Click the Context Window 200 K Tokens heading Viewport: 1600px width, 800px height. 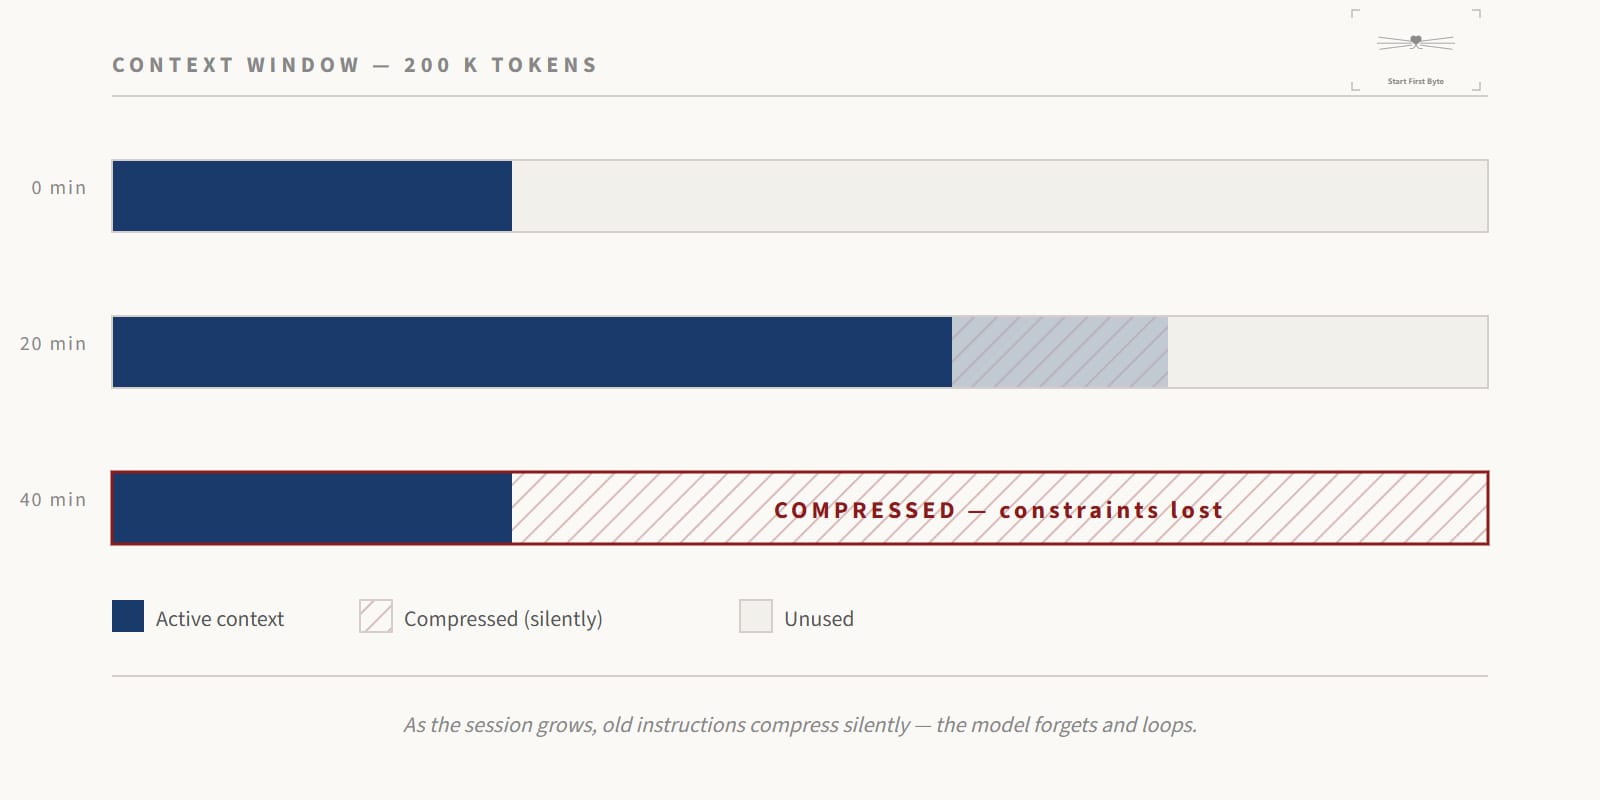click(355, 65)
